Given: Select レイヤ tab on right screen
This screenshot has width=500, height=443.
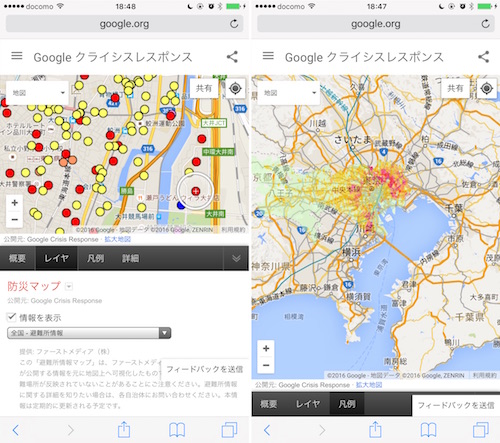Looking at the screenshot, I should click(308, 404).
